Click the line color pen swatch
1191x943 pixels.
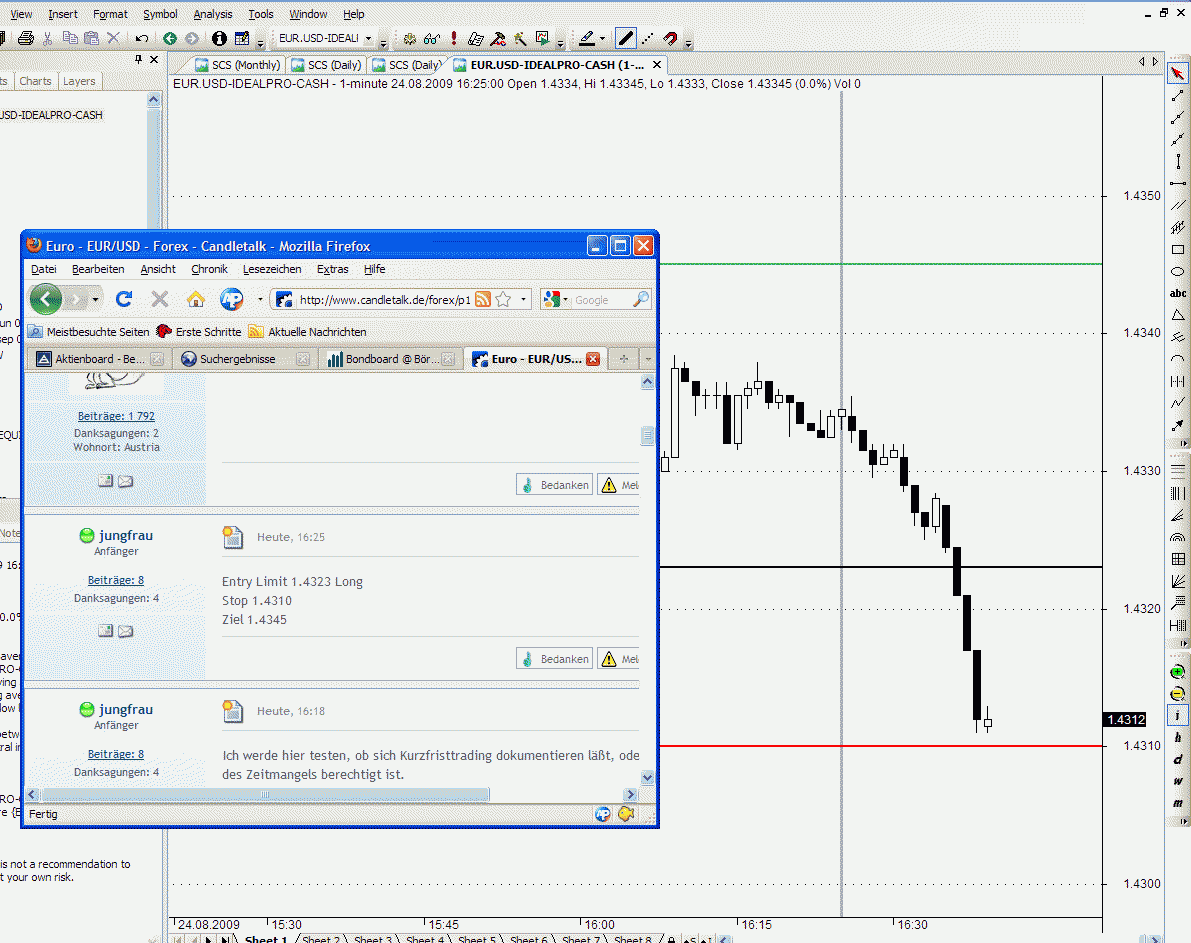click(x=586, y=38)
